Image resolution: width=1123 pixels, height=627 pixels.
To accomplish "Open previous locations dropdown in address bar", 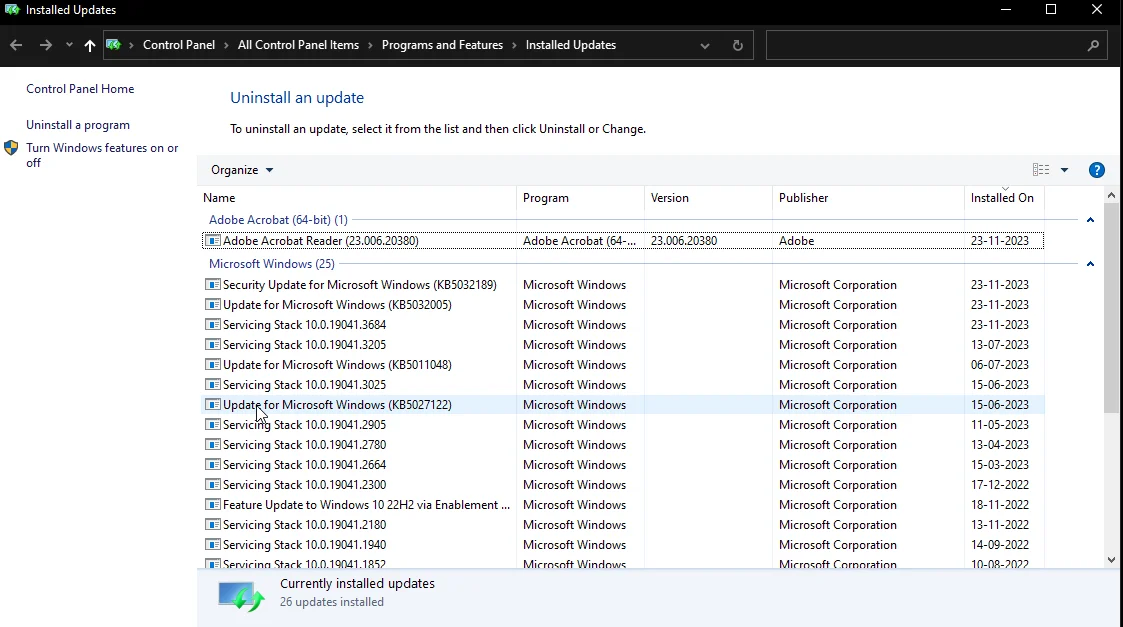I will pyautogui.click(x=705, y=45).
